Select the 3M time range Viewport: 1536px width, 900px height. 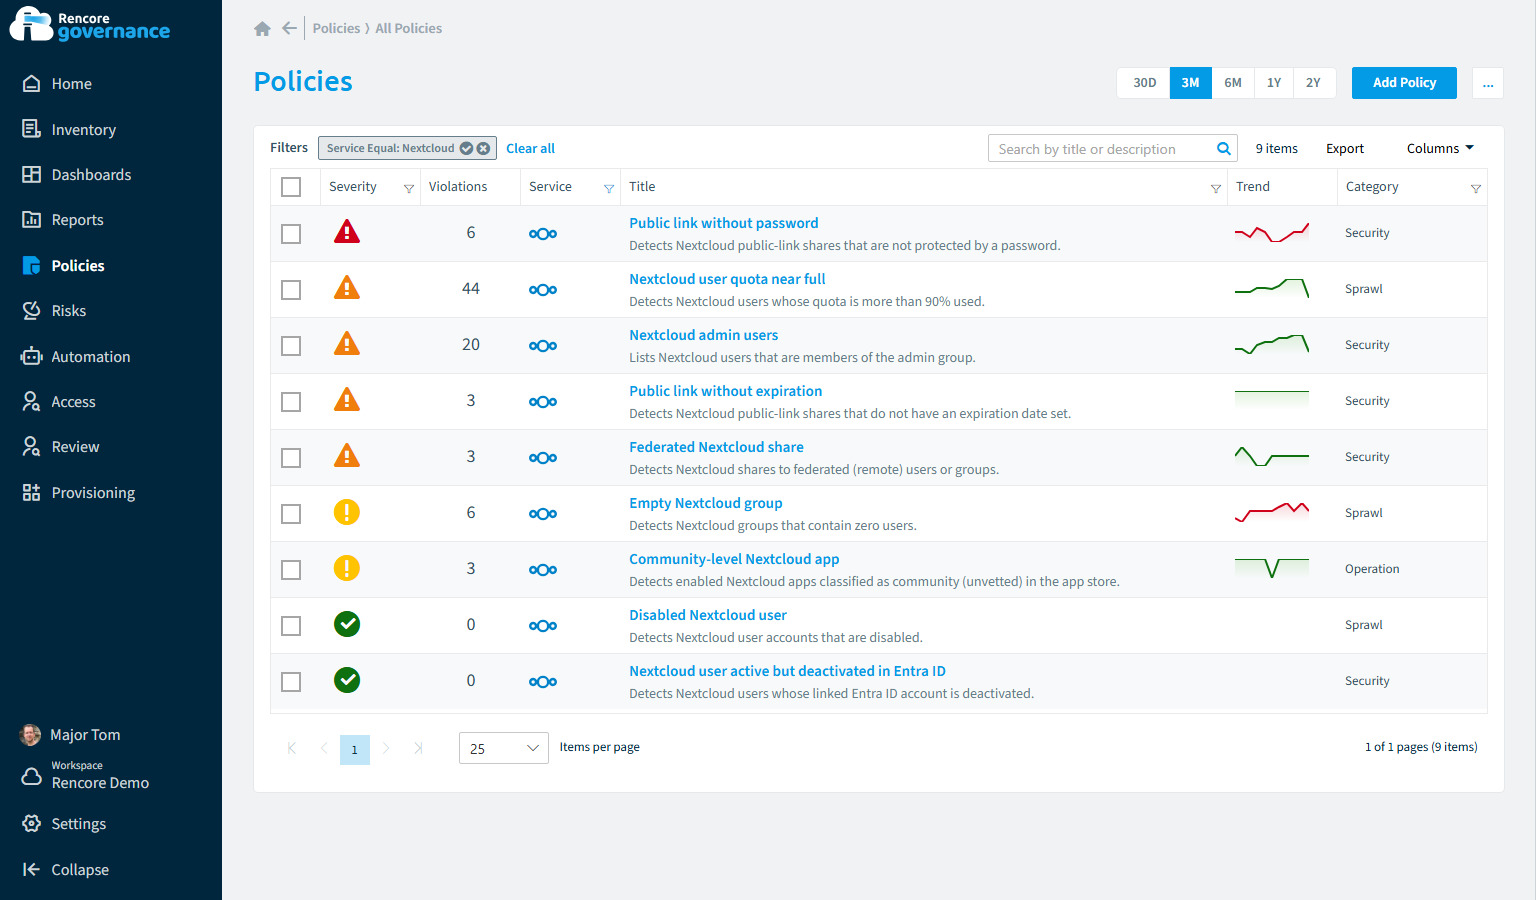1190,83
